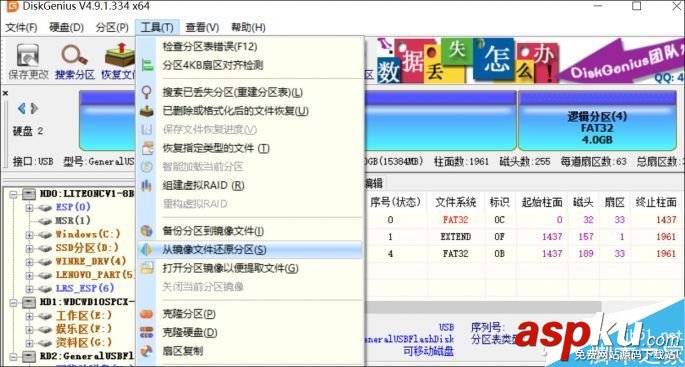Collapse the HD0:LITEONCV1 disk node
The width and height of the screenshot is (685, 367).
(x=14, y=194)
